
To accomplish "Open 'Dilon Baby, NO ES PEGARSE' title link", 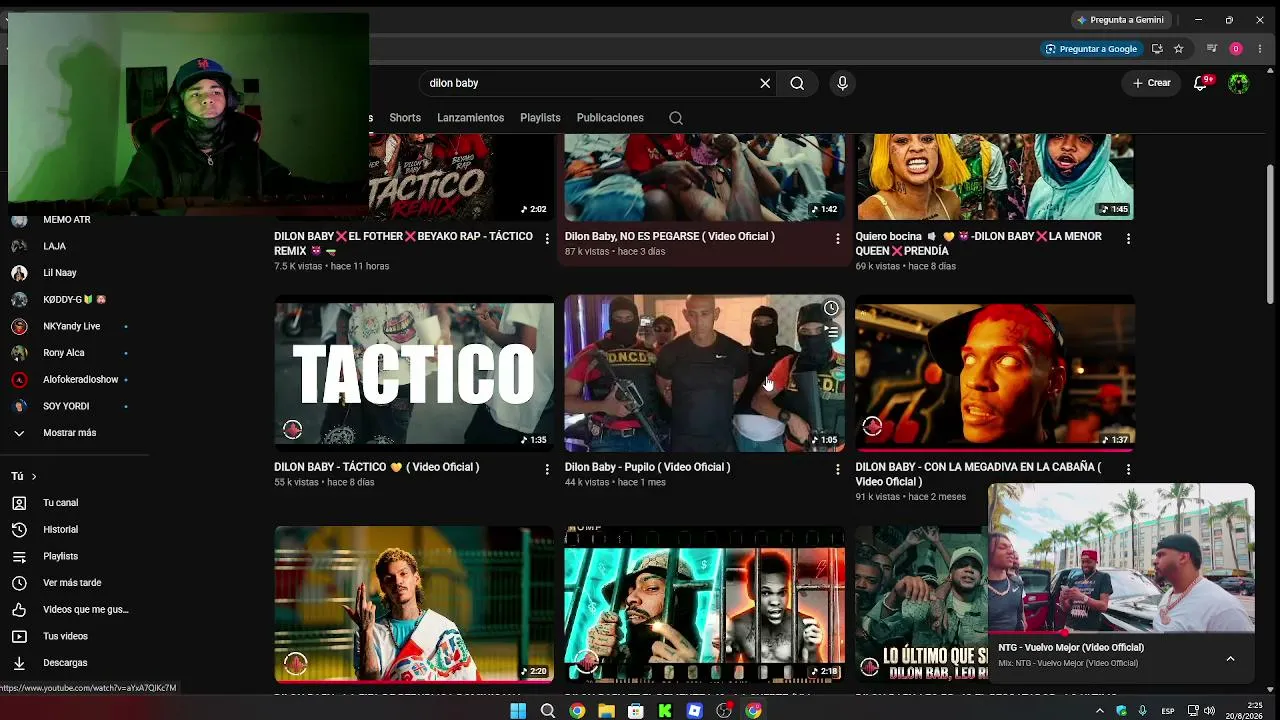I will (x=670, y=237).
